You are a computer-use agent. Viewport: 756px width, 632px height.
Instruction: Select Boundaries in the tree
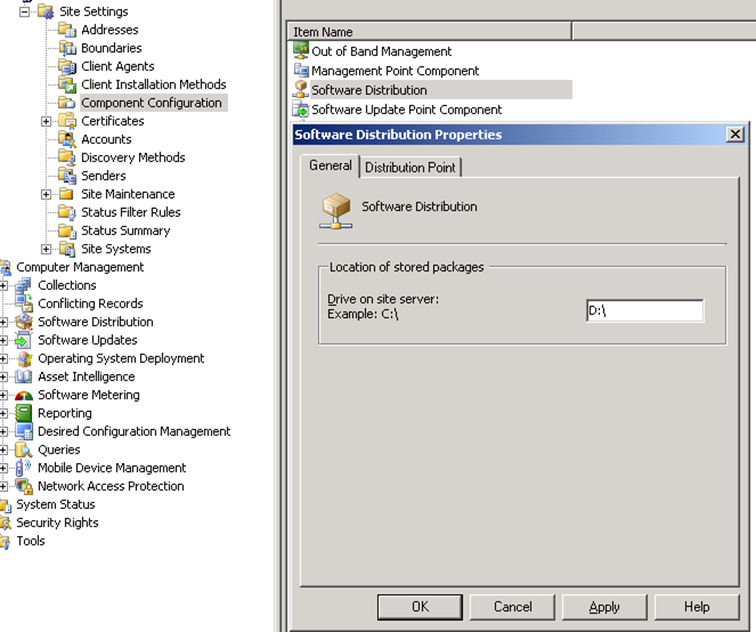[111, 48]
